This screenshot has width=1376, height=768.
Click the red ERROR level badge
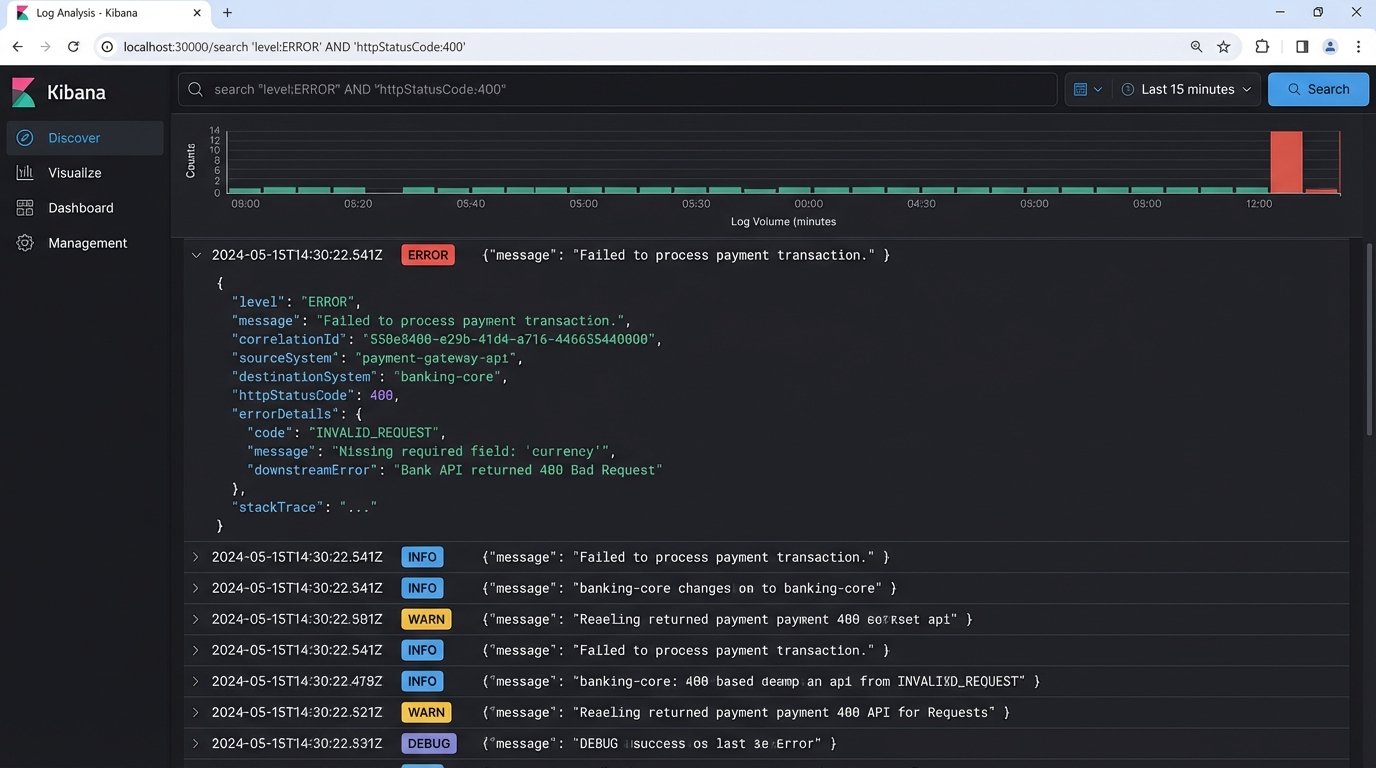(428, 255)
